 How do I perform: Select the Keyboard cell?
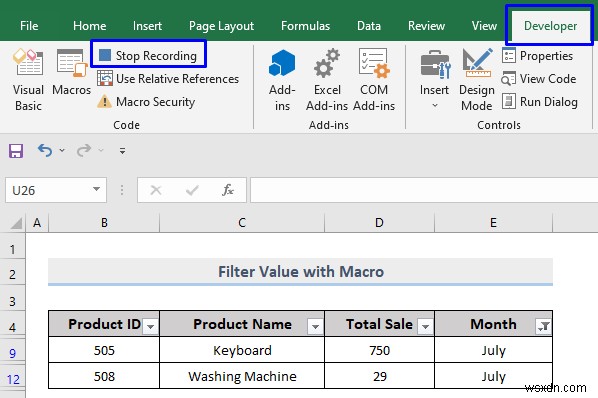coord(242,350)
